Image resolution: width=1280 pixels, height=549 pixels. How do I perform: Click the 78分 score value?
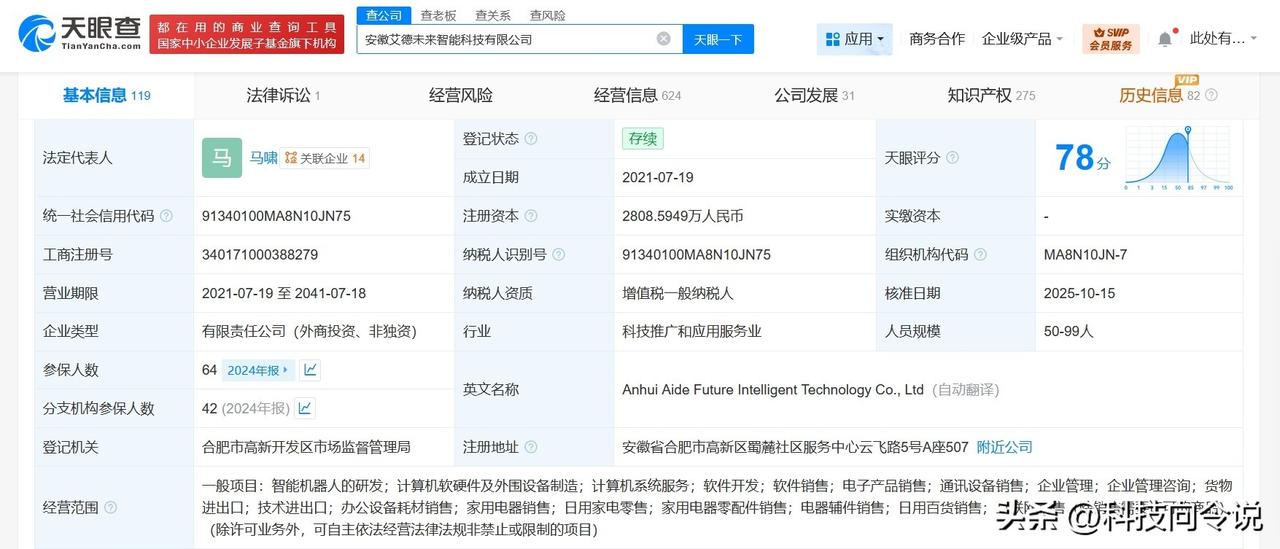(1082, 158)
